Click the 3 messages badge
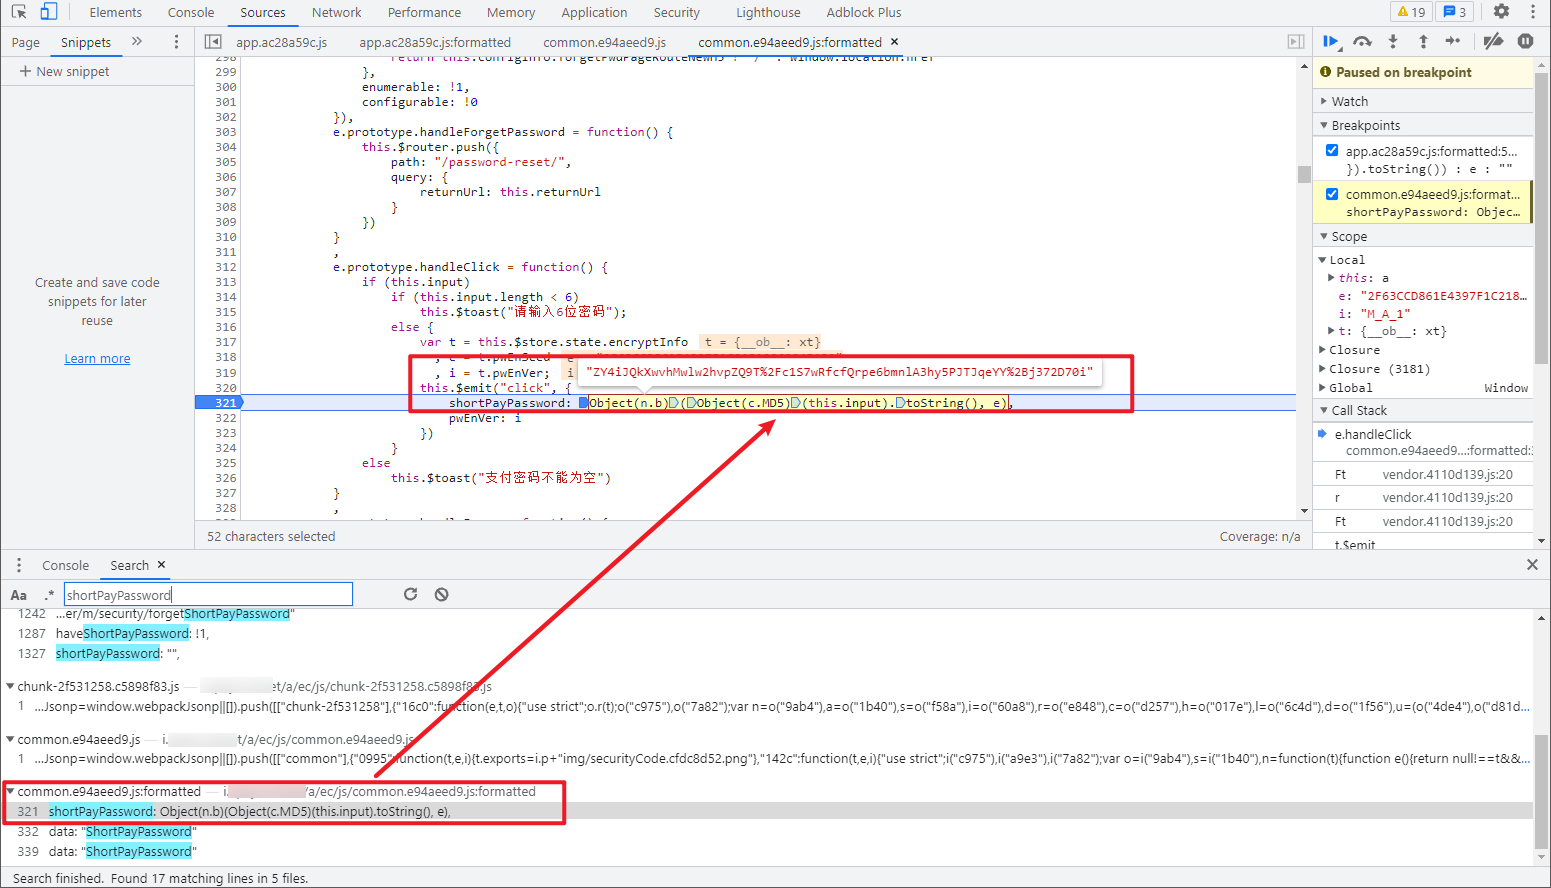This screenshot has width=1551, height=888. coord(1455,12)
